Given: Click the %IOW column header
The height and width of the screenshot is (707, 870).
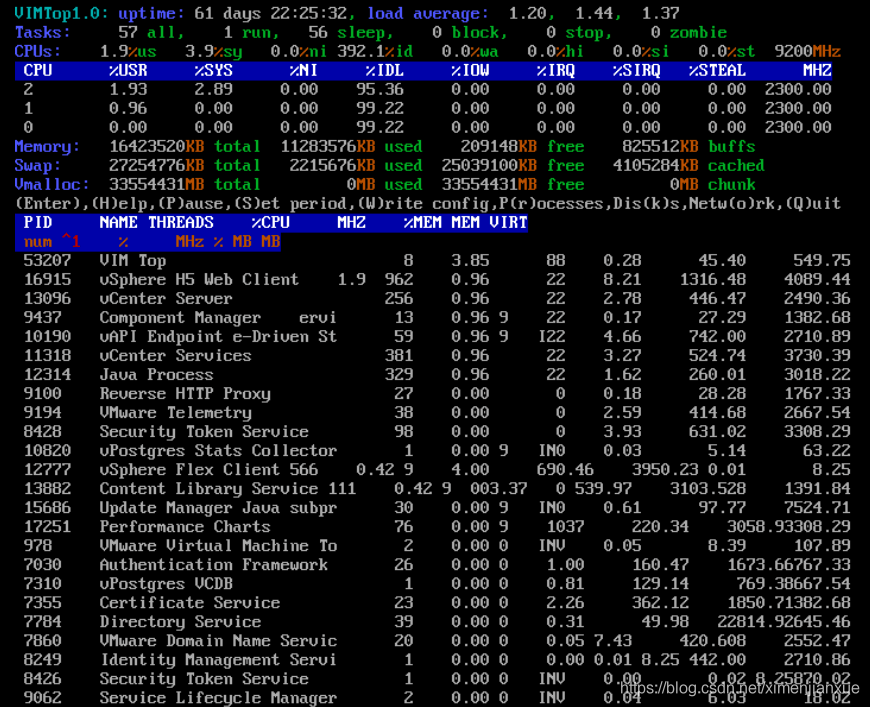Looking at the screenshot, I should 470,70.
